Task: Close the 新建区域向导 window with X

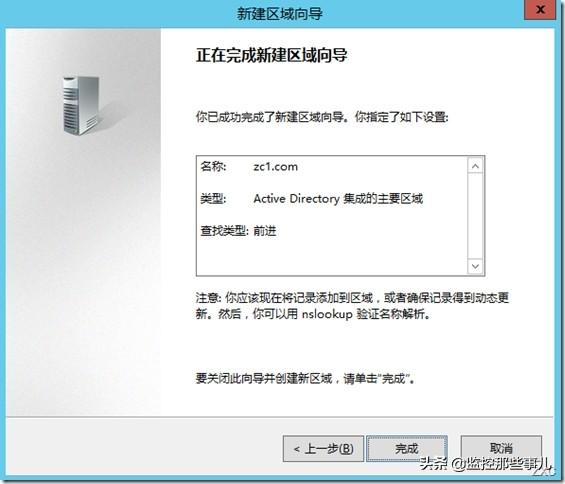Action: (541, 10)
